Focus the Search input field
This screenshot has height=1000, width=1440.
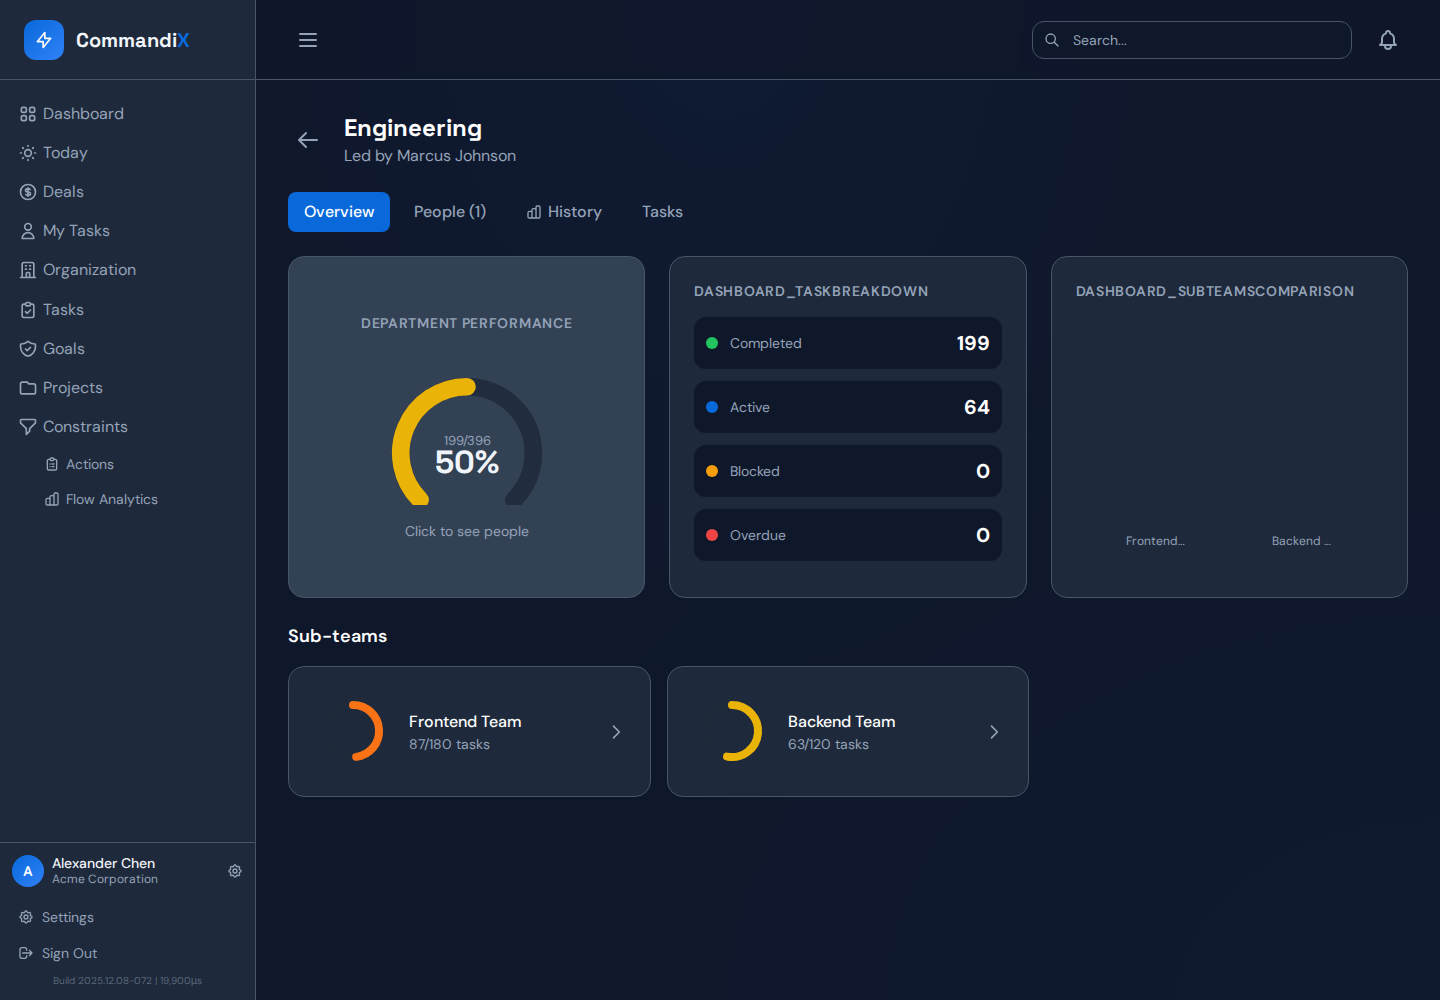coord(1192,40)
